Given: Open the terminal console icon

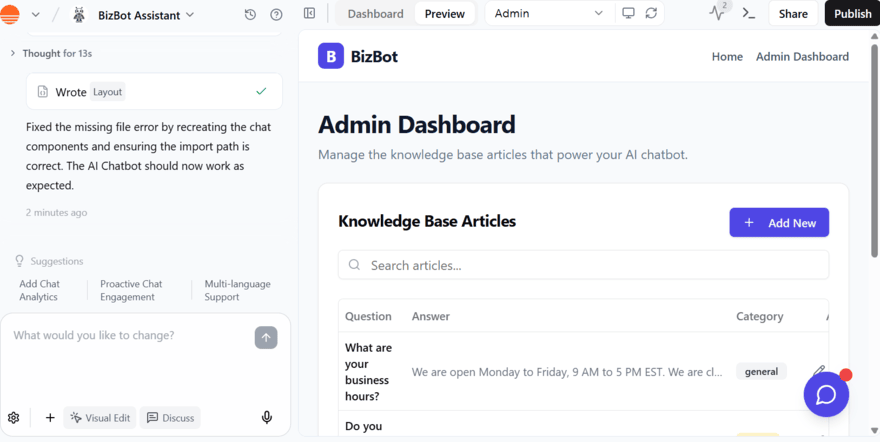Looking at the screenshot, I should point(749,13).
